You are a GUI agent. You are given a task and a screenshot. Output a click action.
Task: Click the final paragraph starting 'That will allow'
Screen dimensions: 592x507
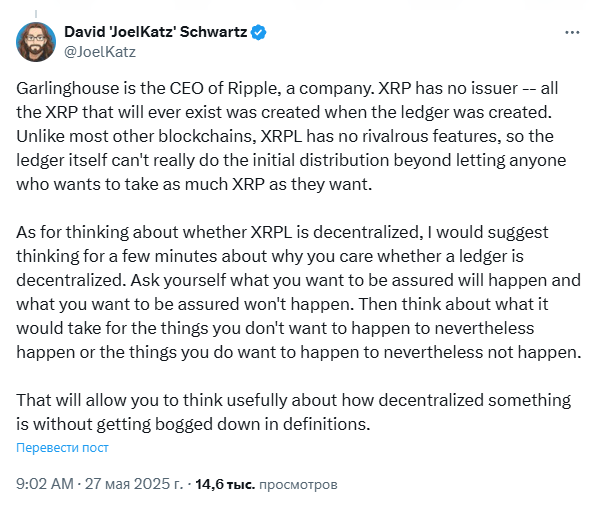pyautogui.click(x=293, y=412)
